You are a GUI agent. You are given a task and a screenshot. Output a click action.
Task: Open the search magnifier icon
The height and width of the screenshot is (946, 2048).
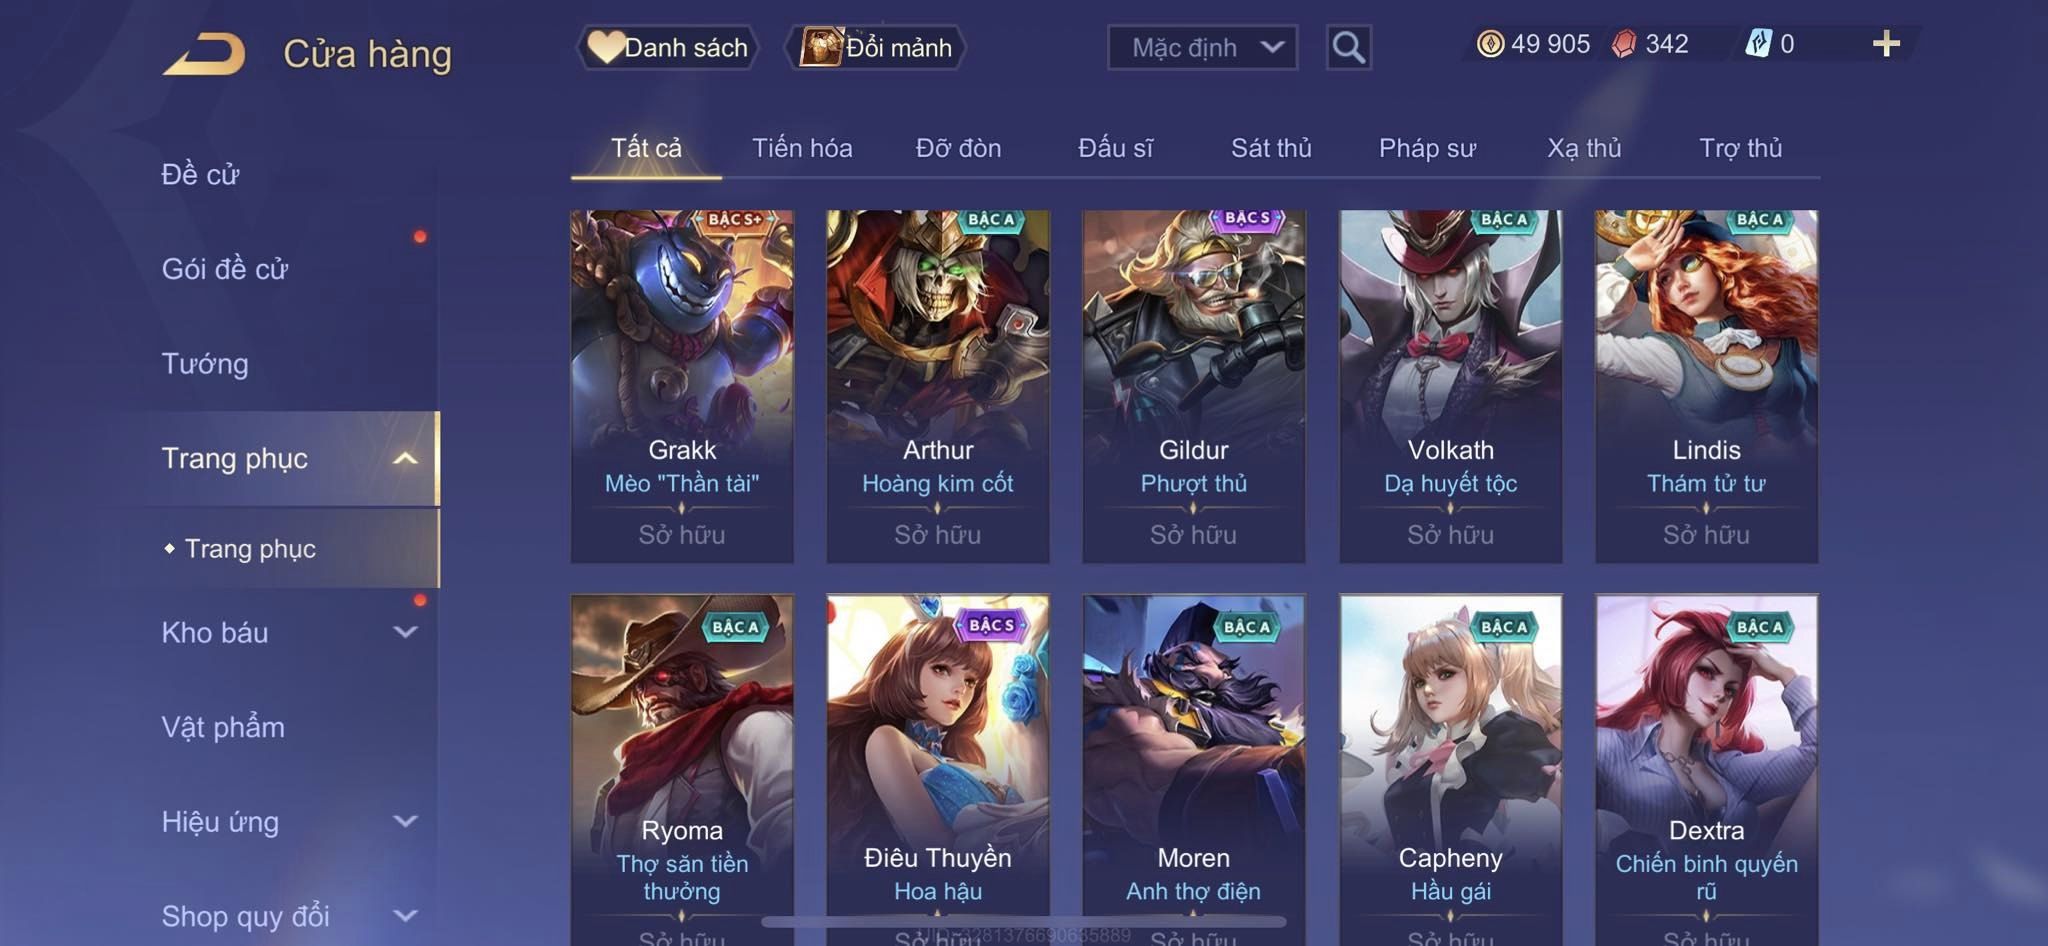click(x=1348, y=47)
